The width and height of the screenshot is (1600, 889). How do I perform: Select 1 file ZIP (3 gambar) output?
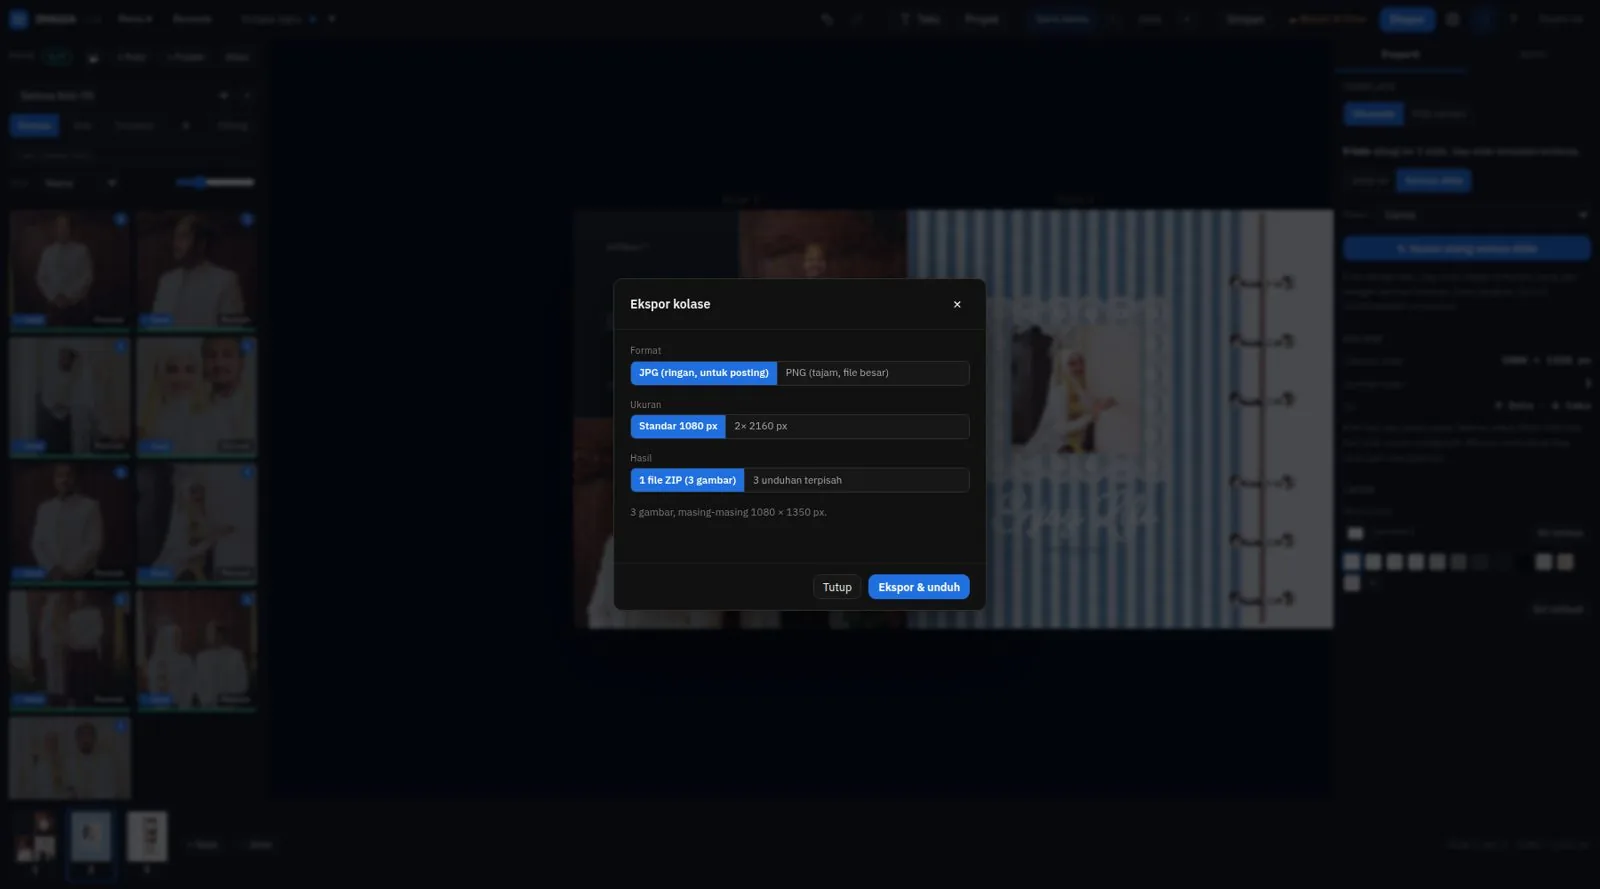[x=687, y=480]
